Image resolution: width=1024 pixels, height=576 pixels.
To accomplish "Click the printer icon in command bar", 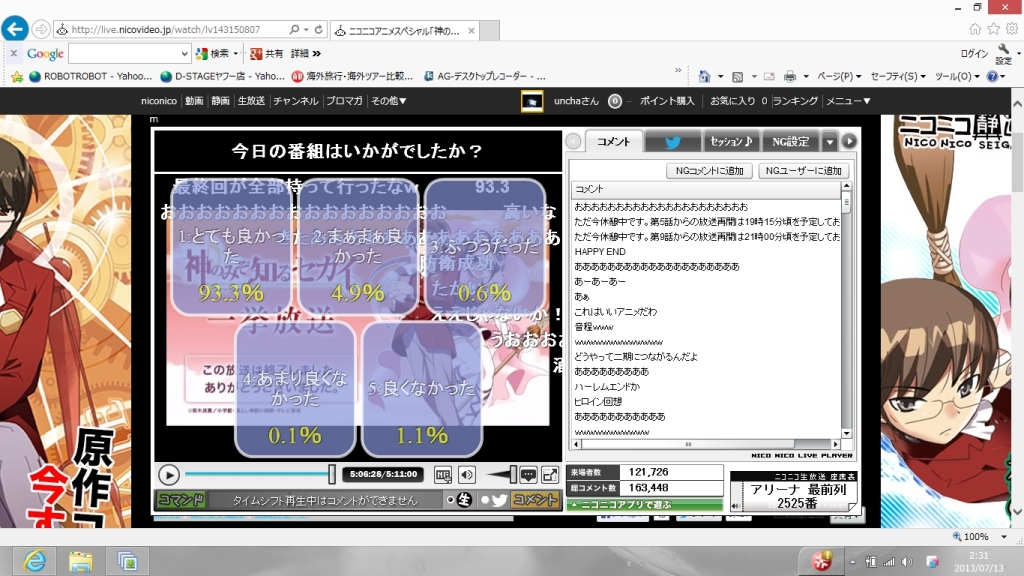I will (790, 76).
